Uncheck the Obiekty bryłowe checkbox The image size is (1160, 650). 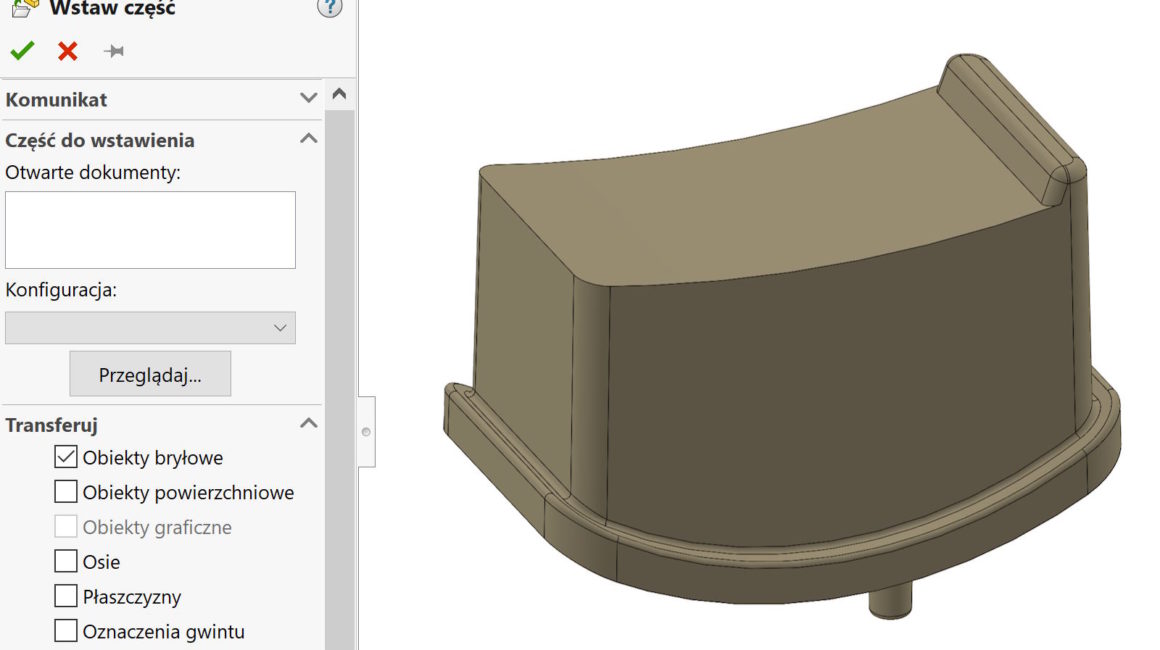point(66,458)
